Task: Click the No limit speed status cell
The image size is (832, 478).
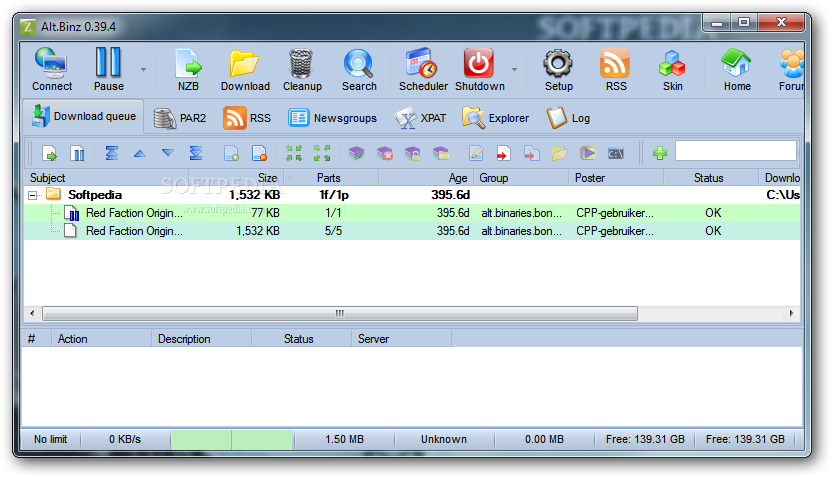Action: 50,439
